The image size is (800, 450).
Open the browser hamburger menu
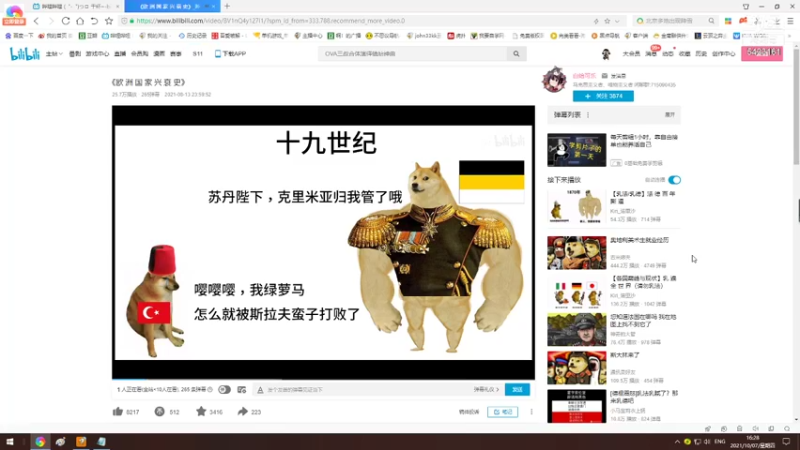790,21
